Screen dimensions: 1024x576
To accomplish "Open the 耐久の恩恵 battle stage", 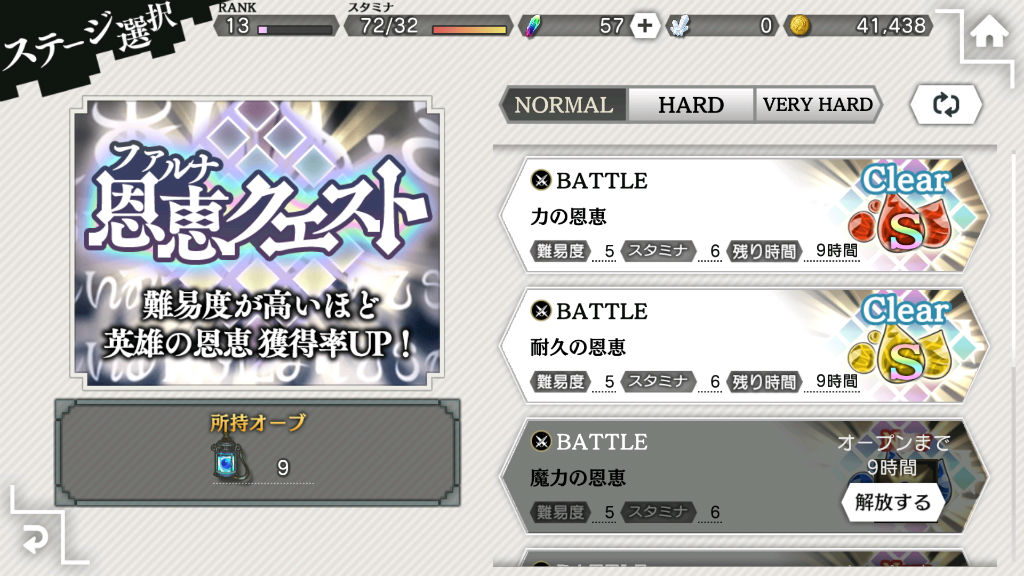I will 744,345.
